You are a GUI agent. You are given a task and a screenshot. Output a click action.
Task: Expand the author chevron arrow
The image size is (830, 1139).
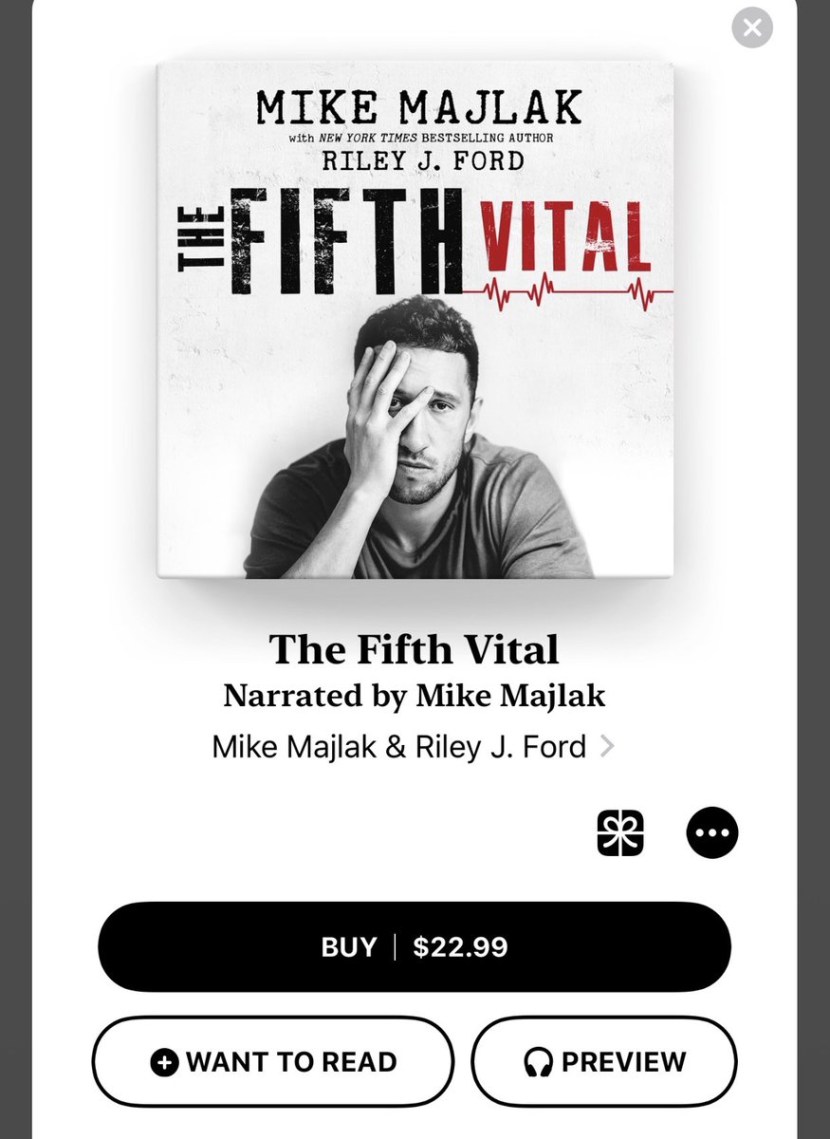pos(607,747)
